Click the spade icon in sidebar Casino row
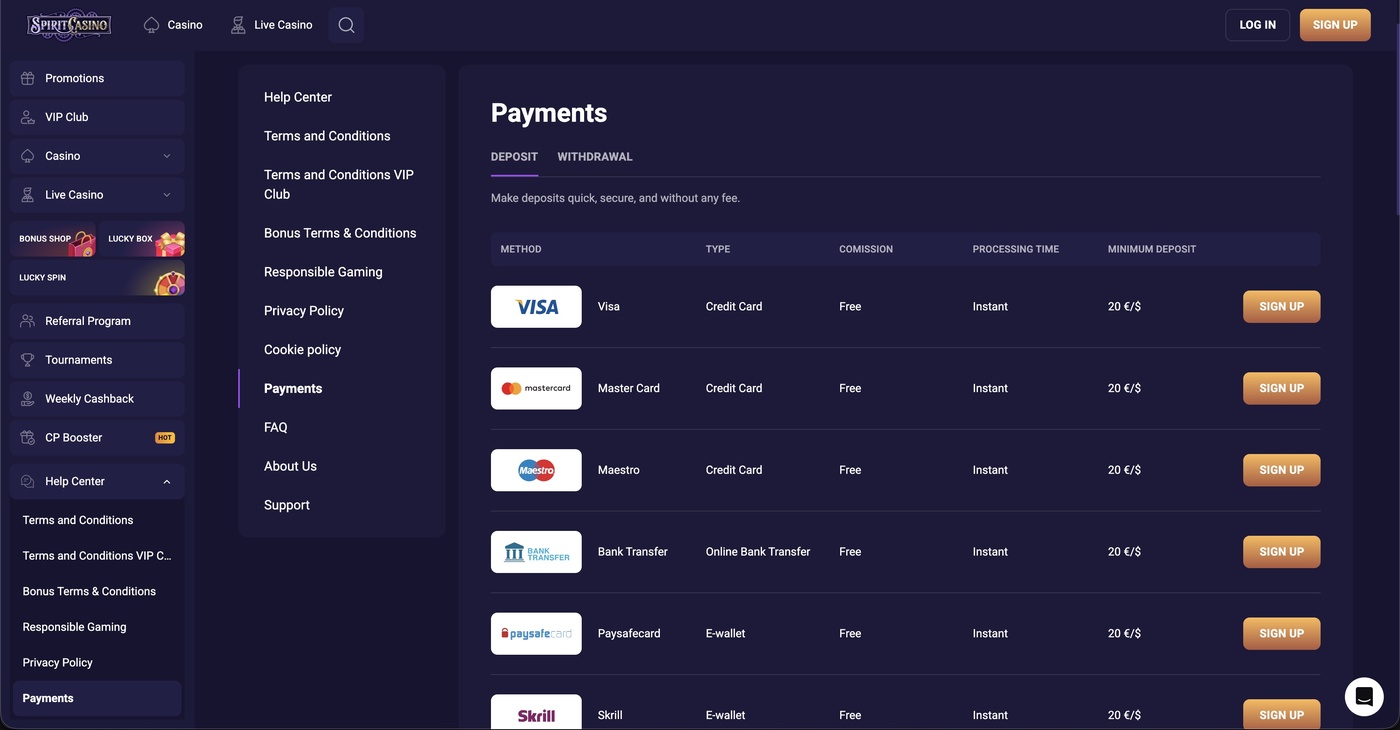The width and height of the screenshot is (1400, 730). click(x=28, y=156)
